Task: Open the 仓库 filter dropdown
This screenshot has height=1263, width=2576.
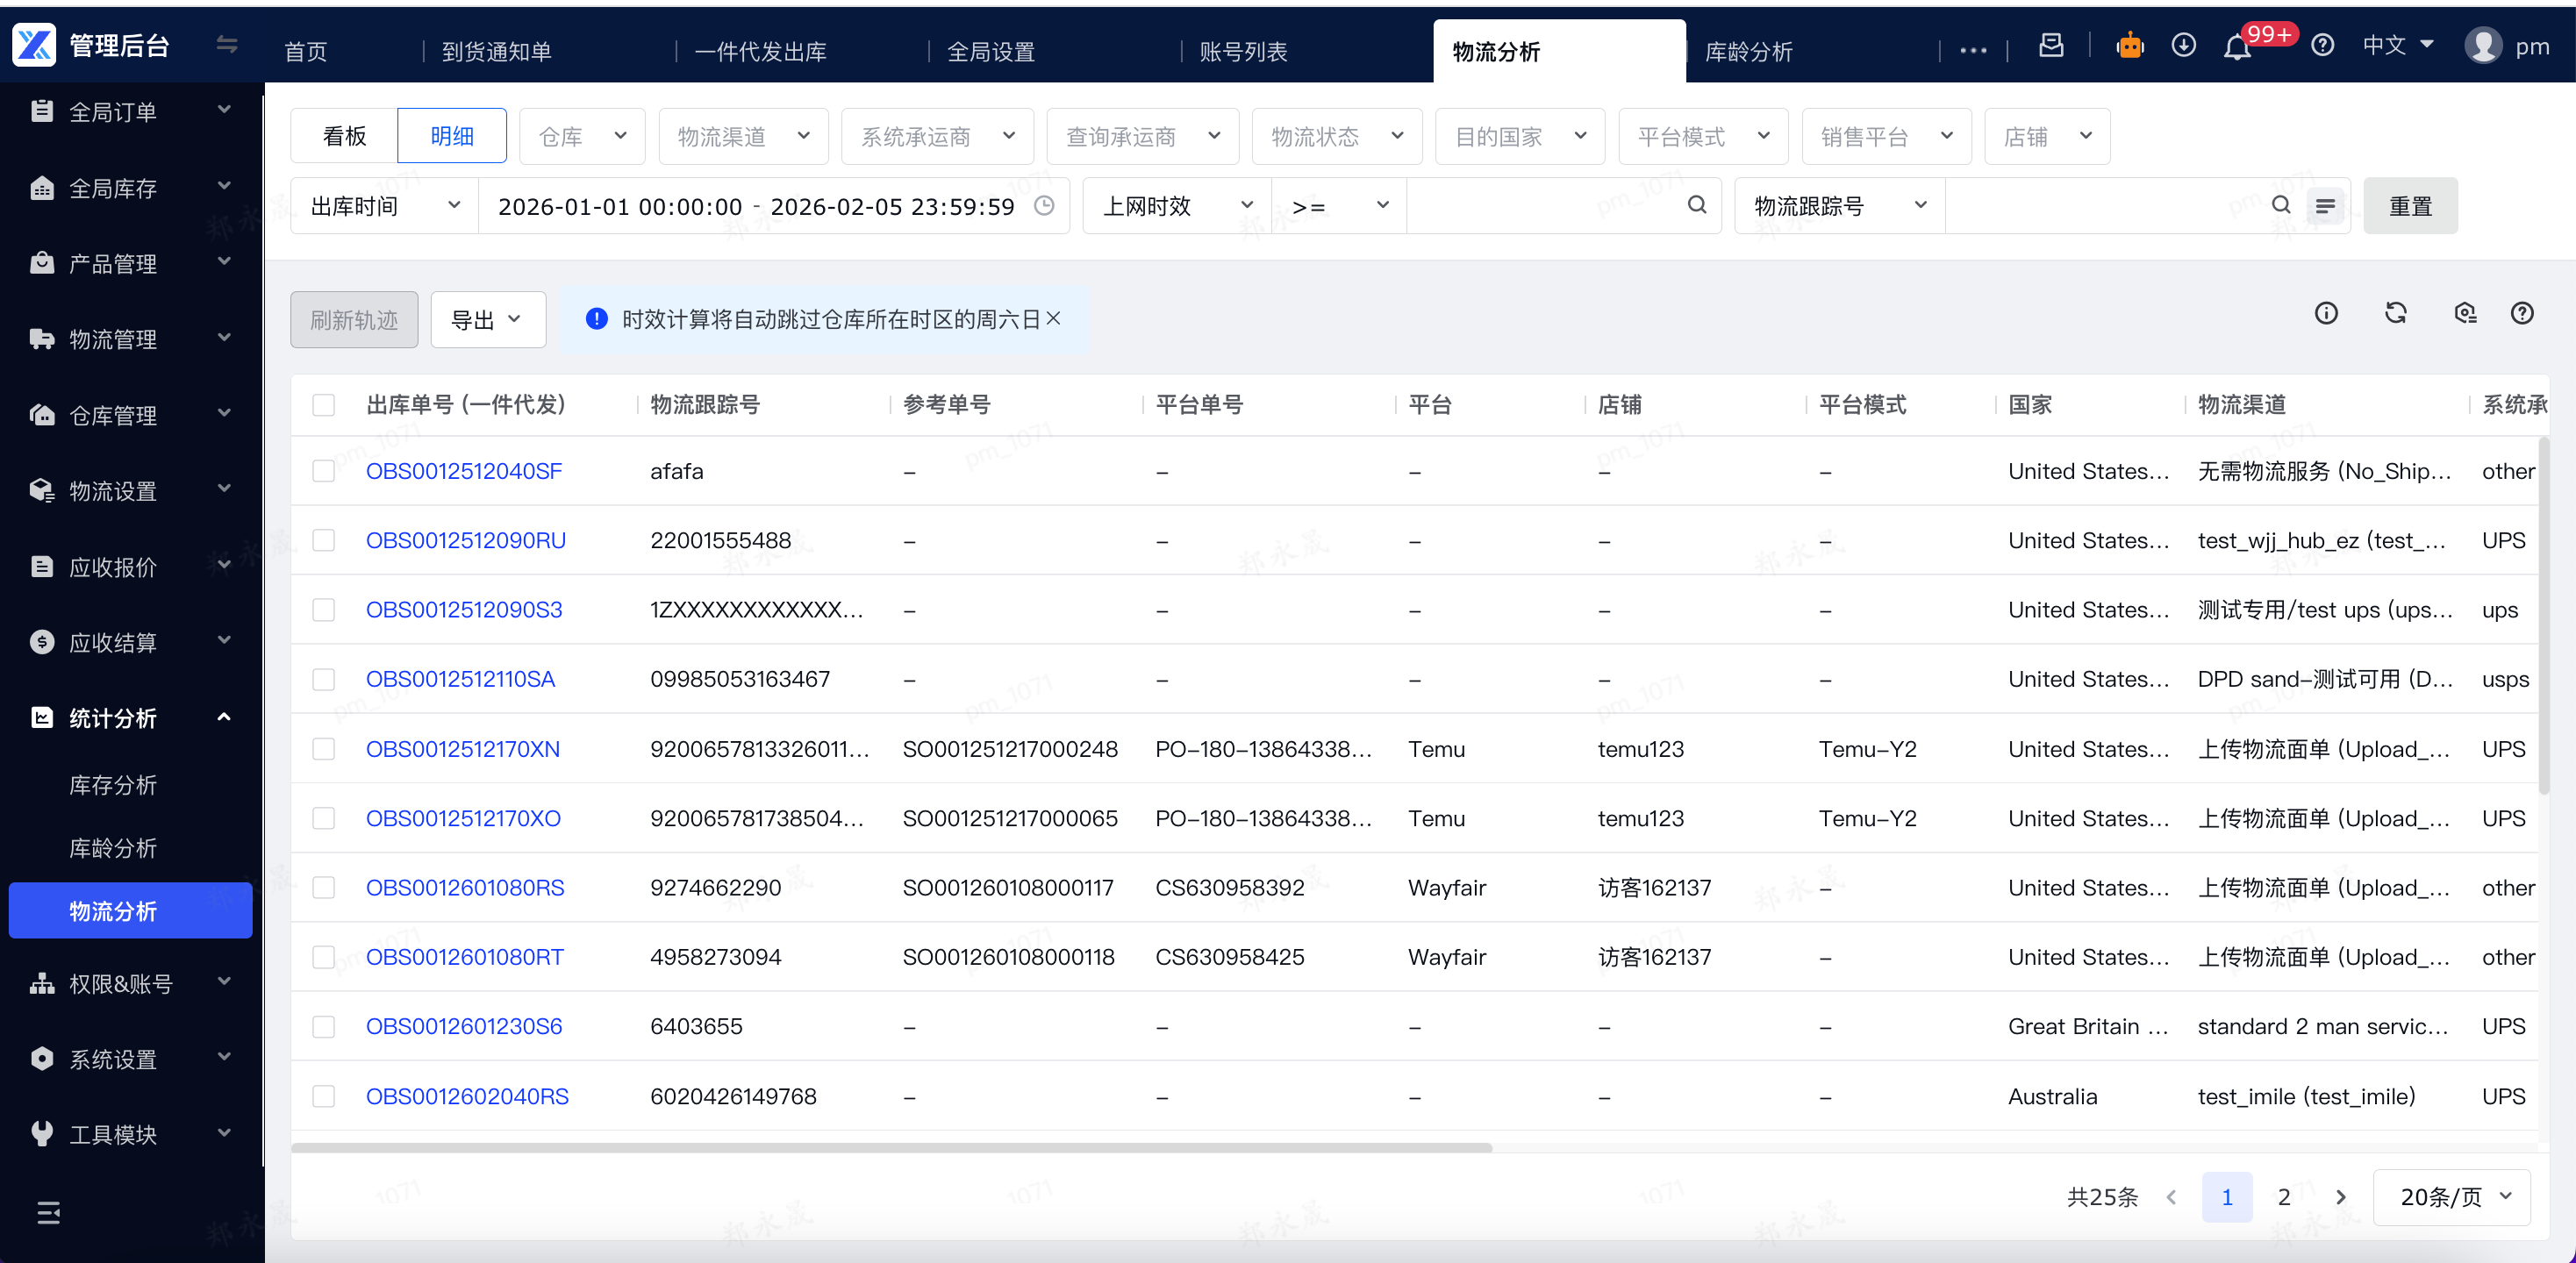Action: [582, 137]
